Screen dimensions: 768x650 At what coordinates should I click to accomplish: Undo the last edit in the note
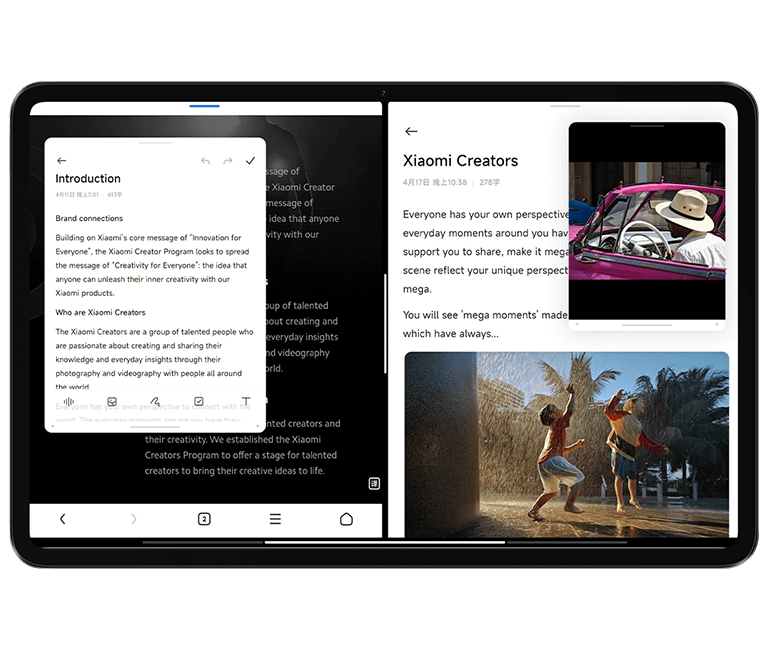click(x=205, y=160)
